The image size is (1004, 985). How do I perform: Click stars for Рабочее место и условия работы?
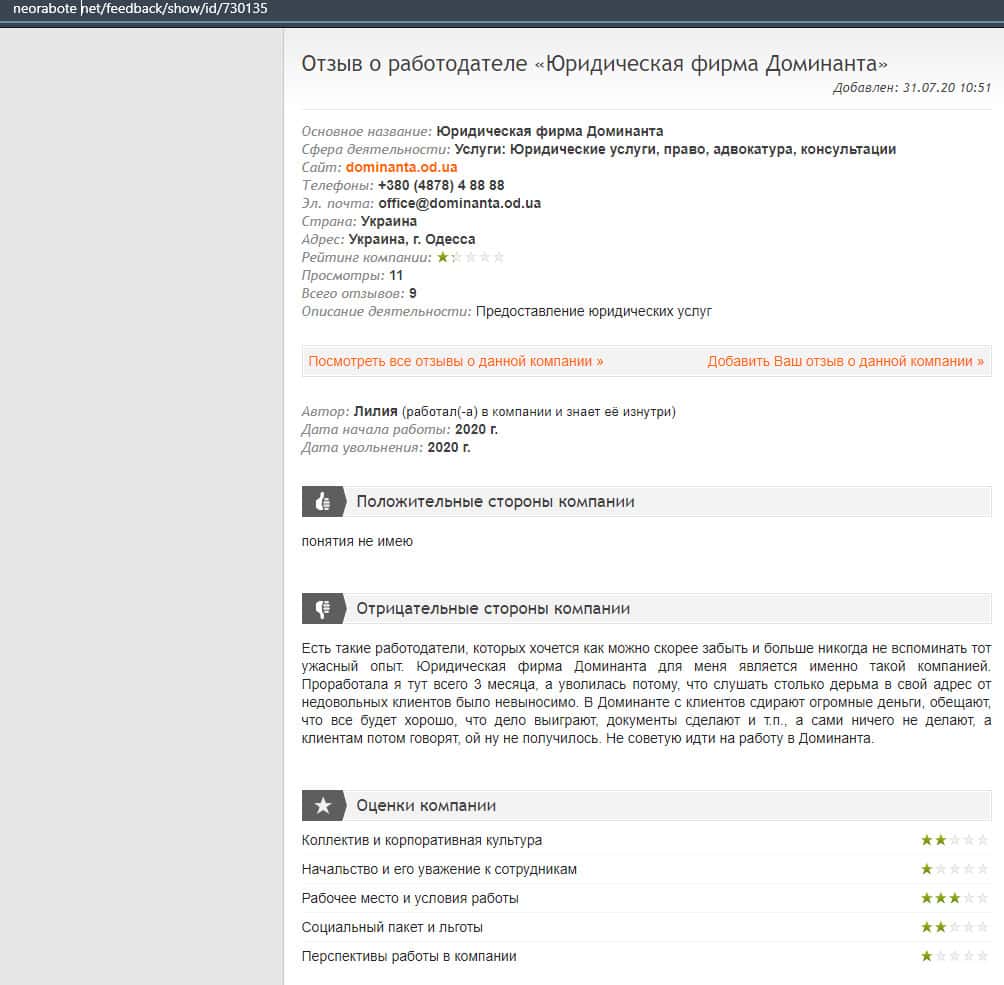(954, 898)
